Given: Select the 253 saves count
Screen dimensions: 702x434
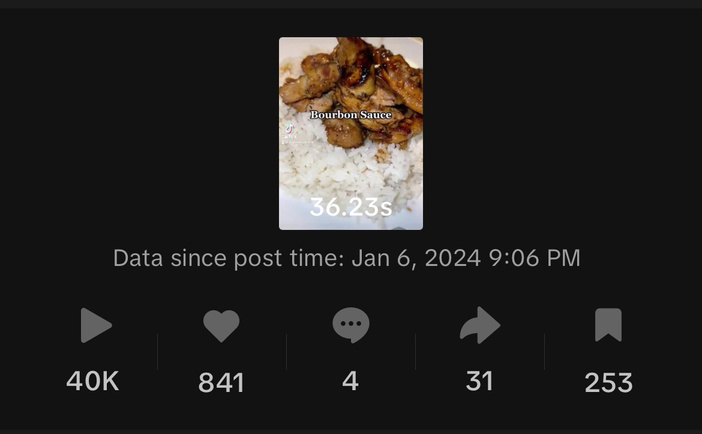Looking at the screenshot, I should coord(608,382).
